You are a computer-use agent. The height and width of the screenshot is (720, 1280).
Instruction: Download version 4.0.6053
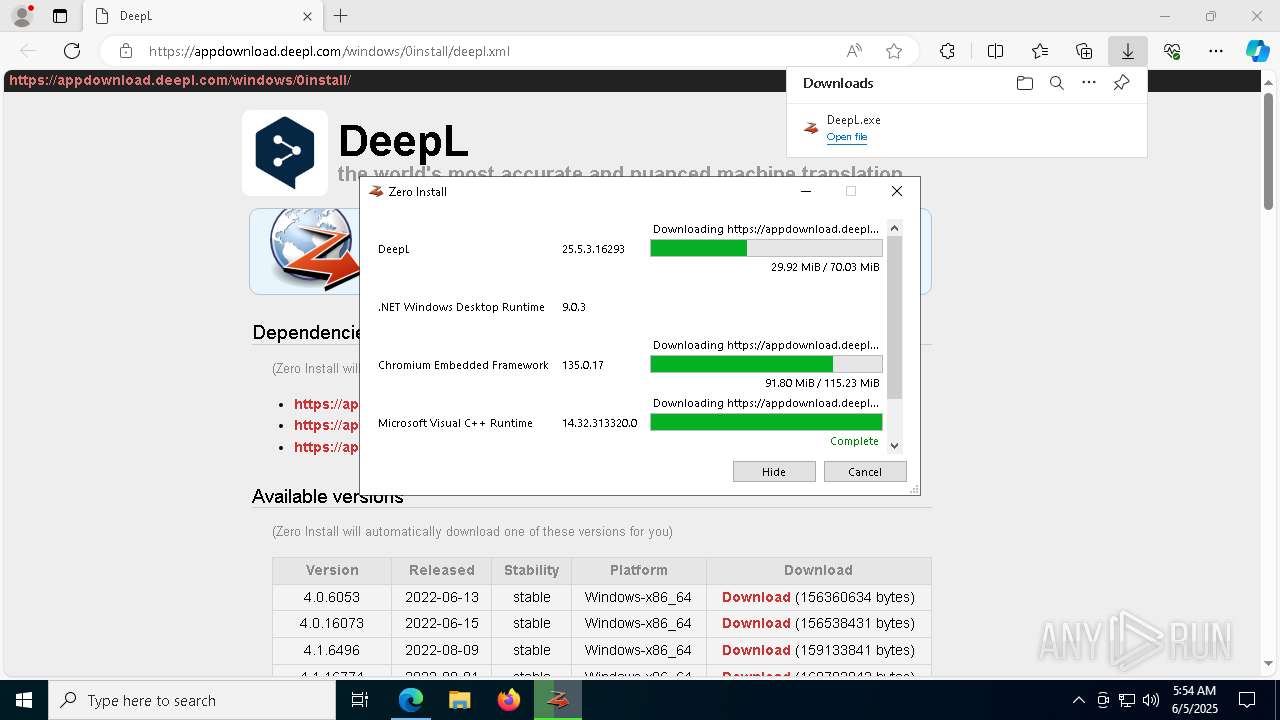756,597
